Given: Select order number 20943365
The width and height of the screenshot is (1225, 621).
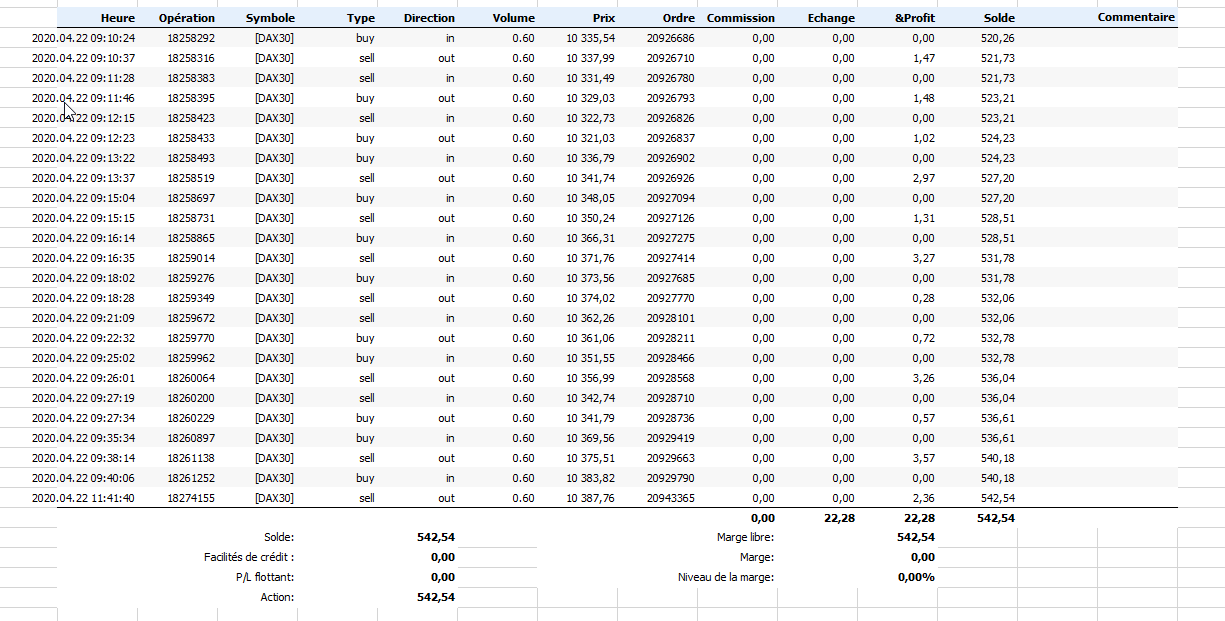Looking at the screenshot, I should point(671,498).
